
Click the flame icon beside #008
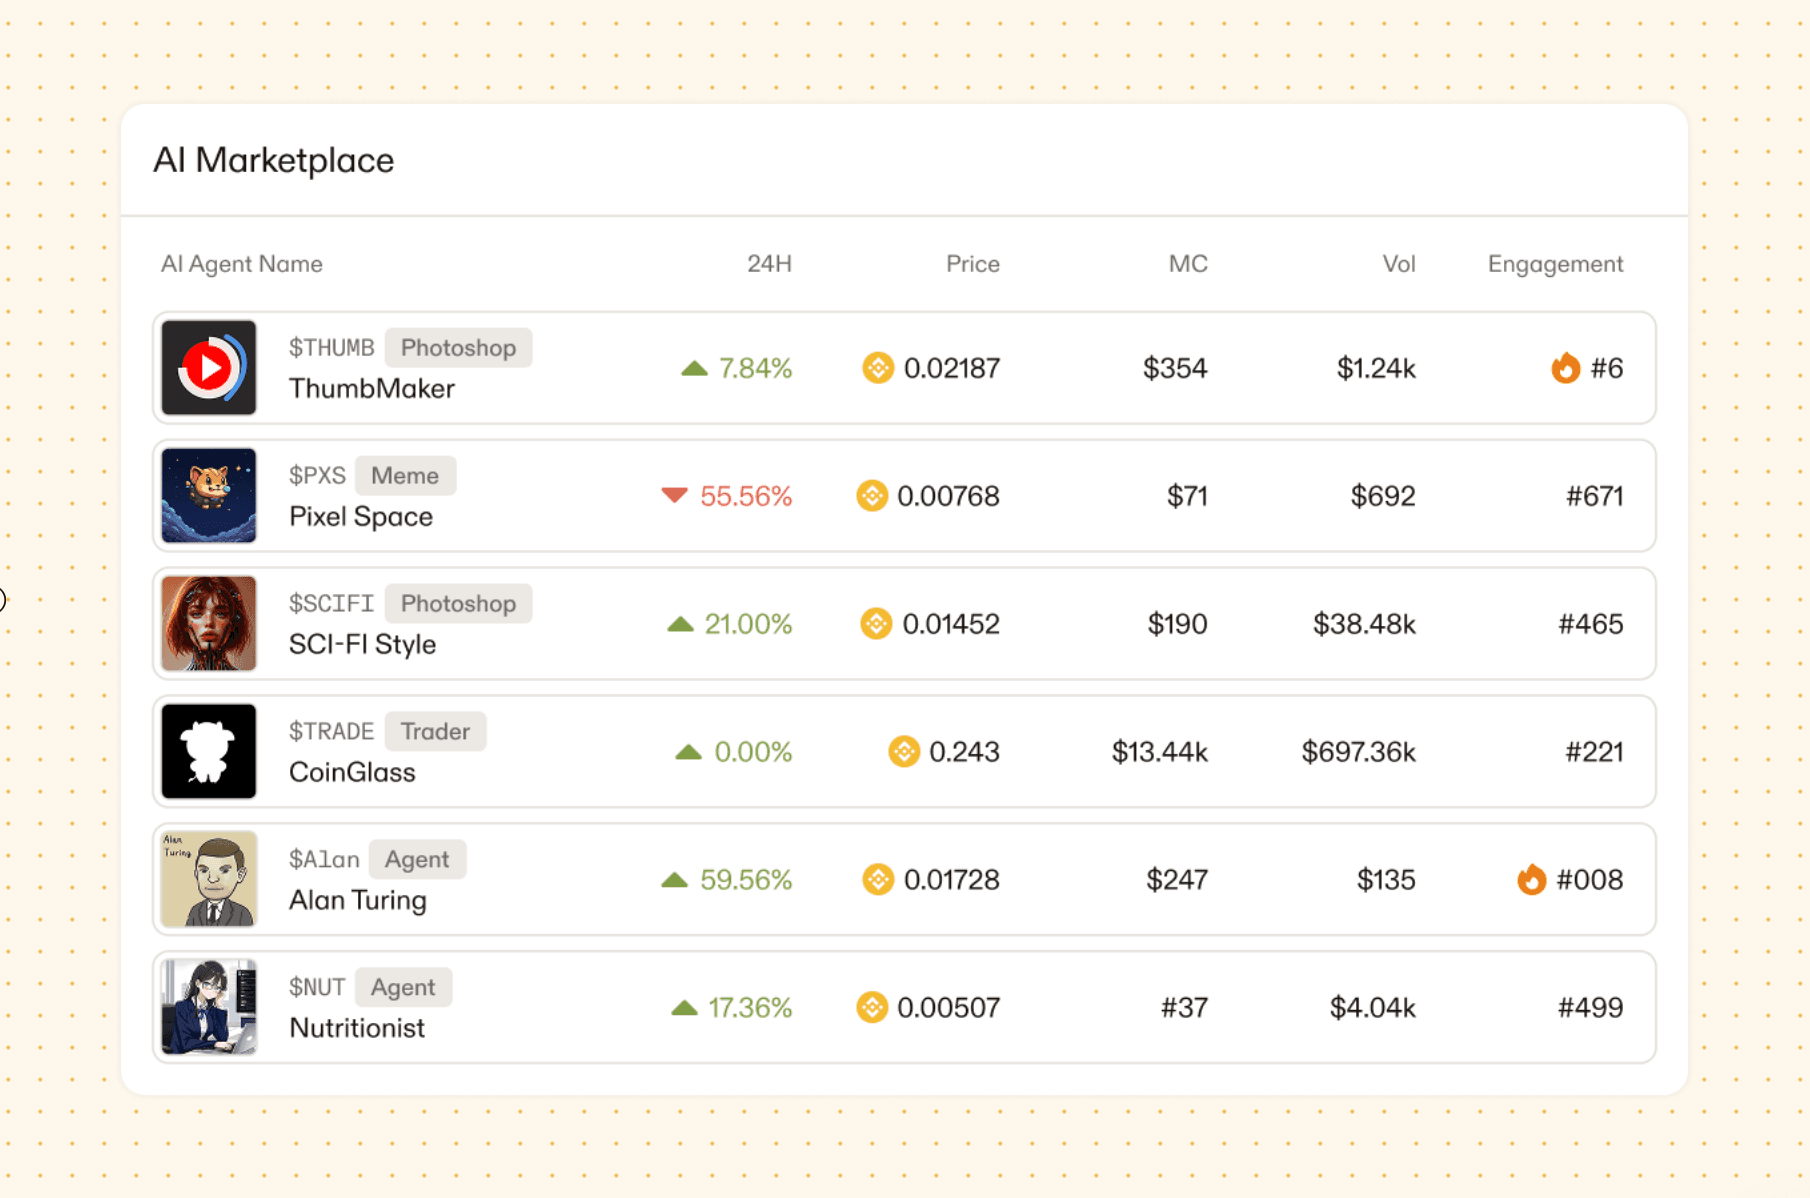point(1531,880)
